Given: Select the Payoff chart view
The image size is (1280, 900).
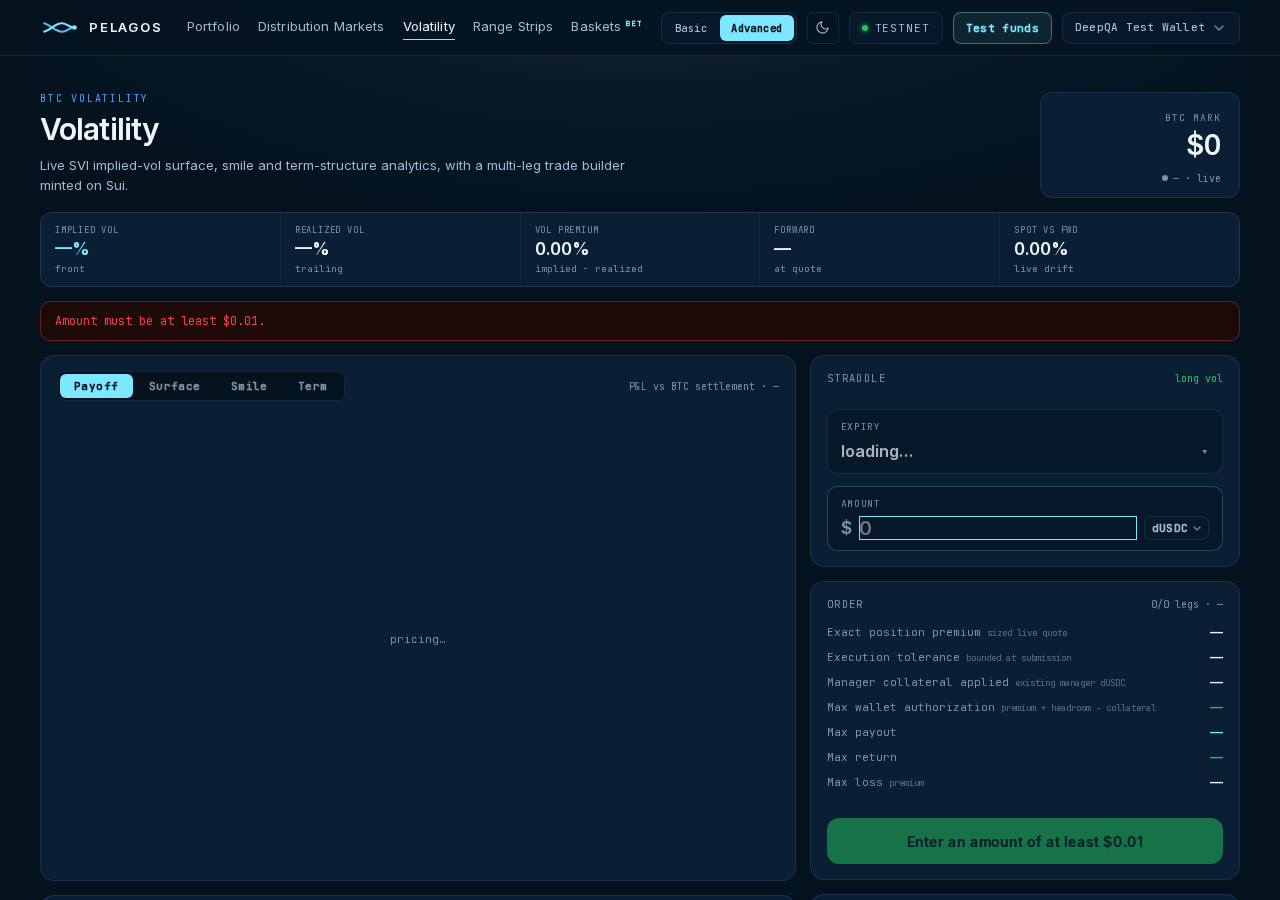Looking at the screenshot, I should coord(96,386).
